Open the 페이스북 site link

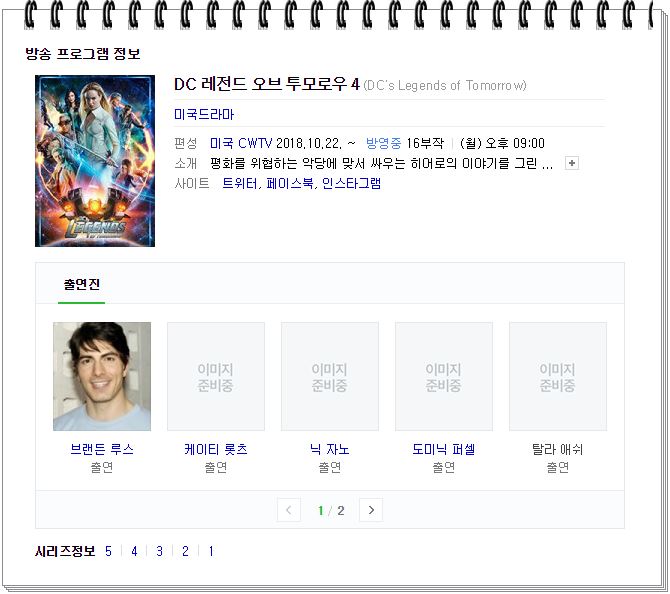pos(290,183)
